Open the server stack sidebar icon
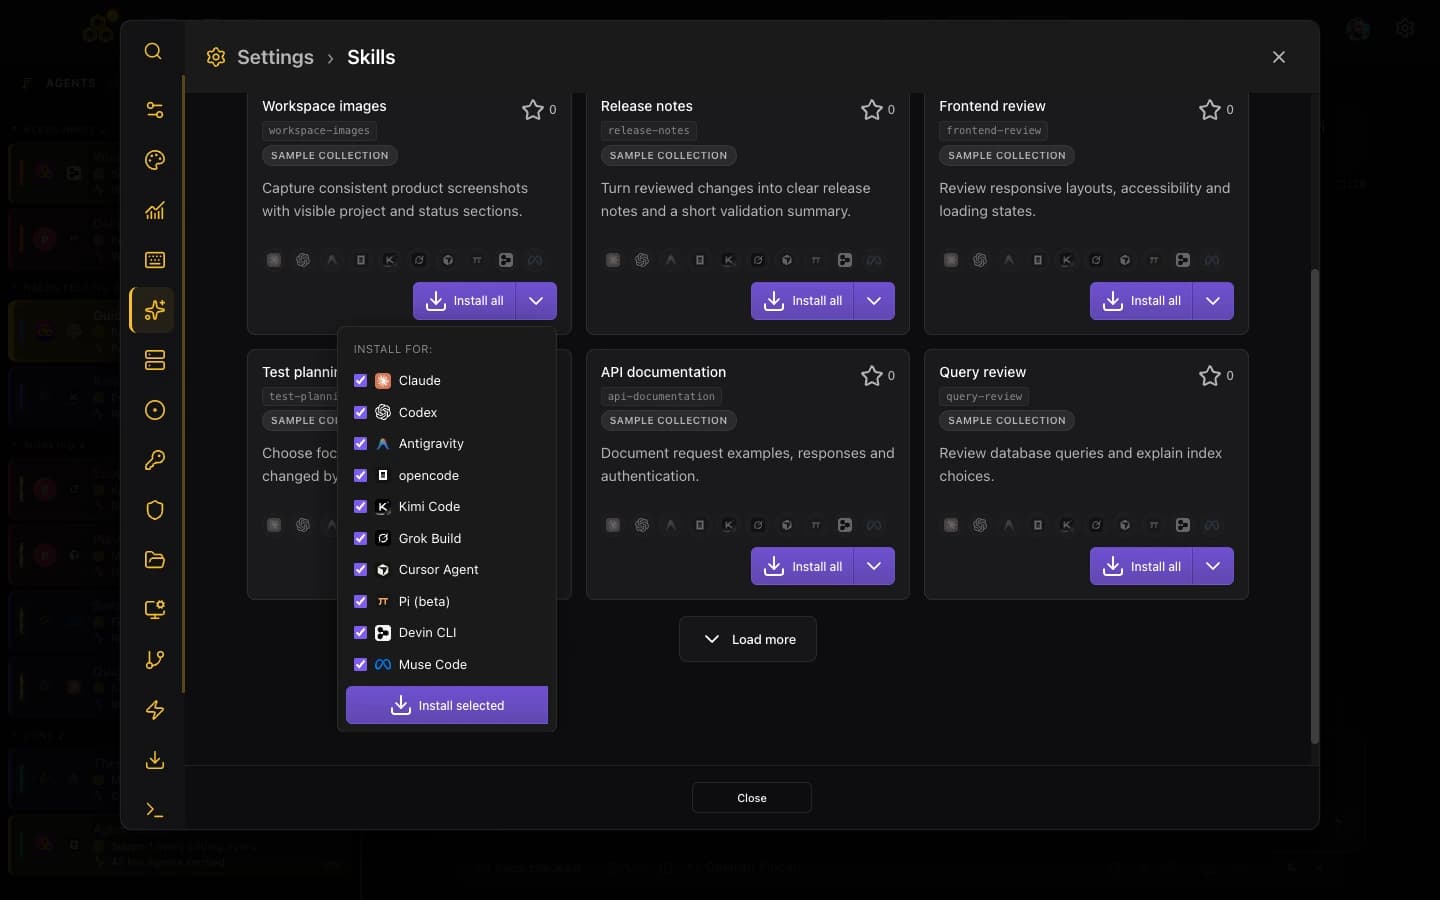1440x900 pixels. 155,360
